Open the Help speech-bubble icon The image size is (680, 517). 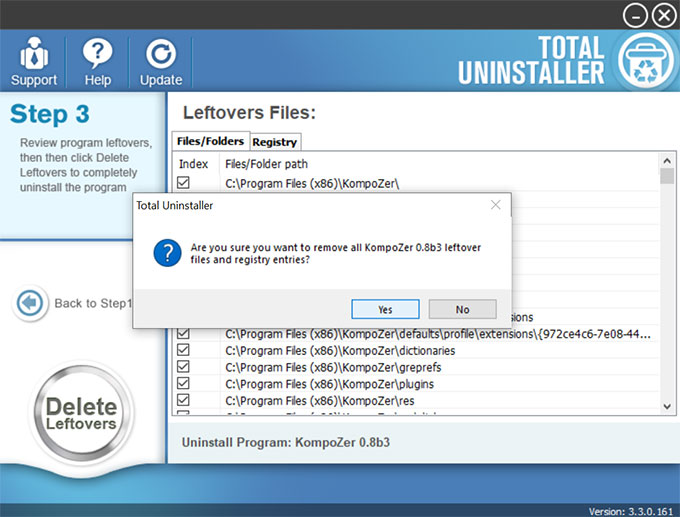point(98,54)
